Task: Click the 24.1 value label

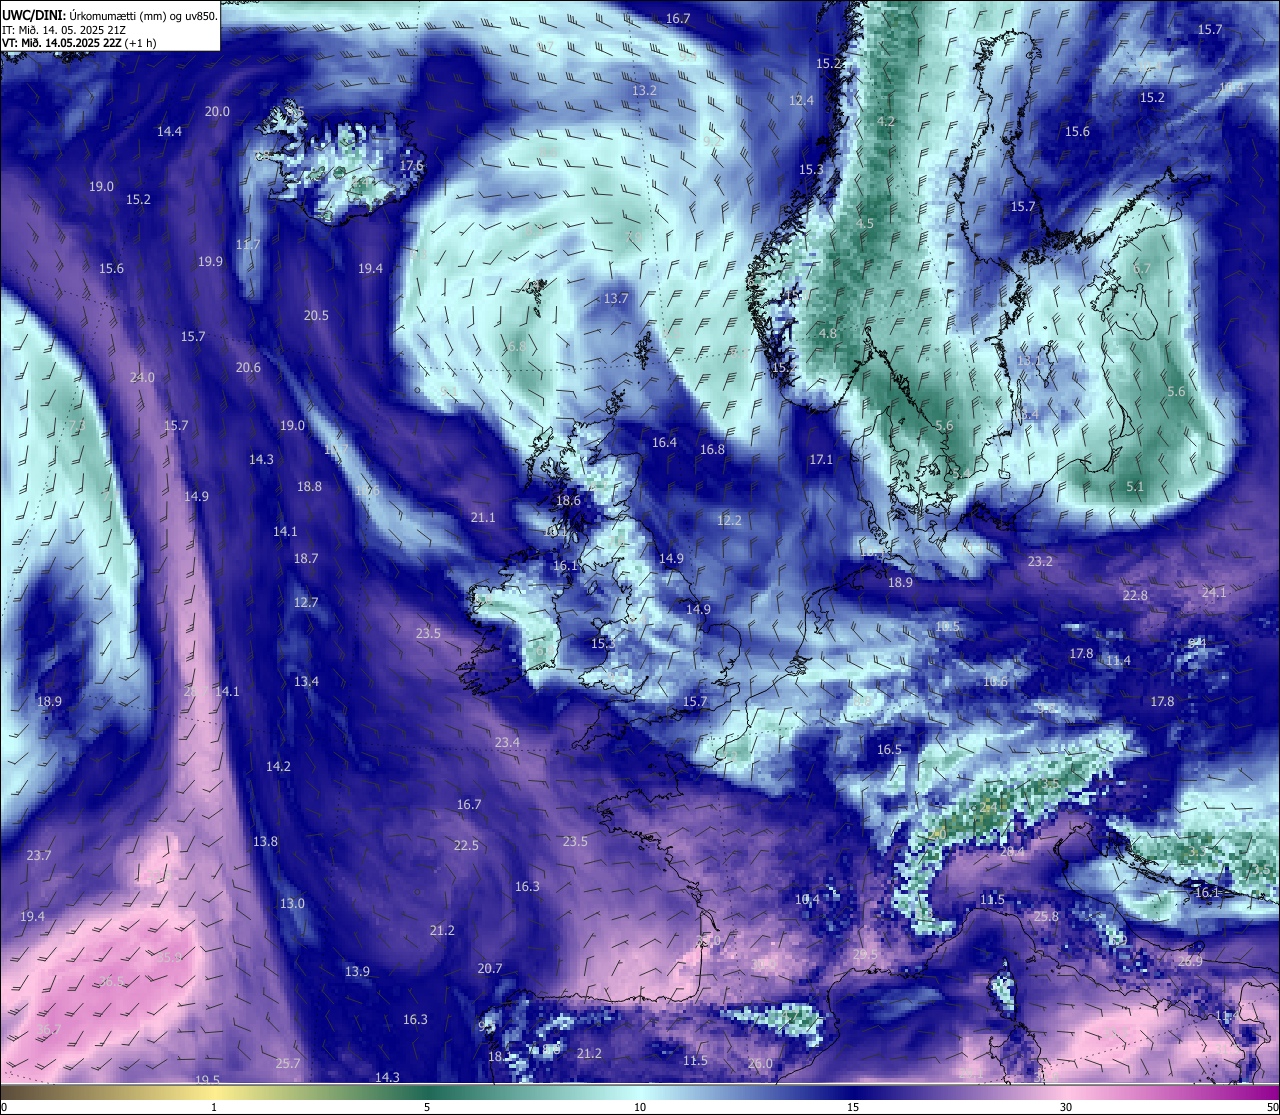Action: click(x=1213, y=593)
